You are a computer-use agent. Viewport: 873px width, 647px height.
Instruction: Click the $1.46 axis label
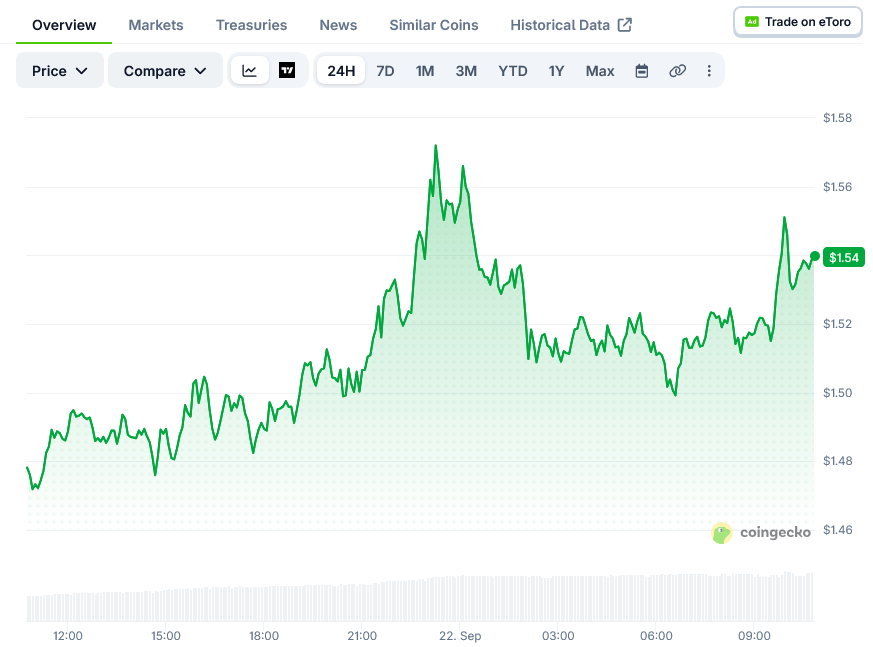837,530
